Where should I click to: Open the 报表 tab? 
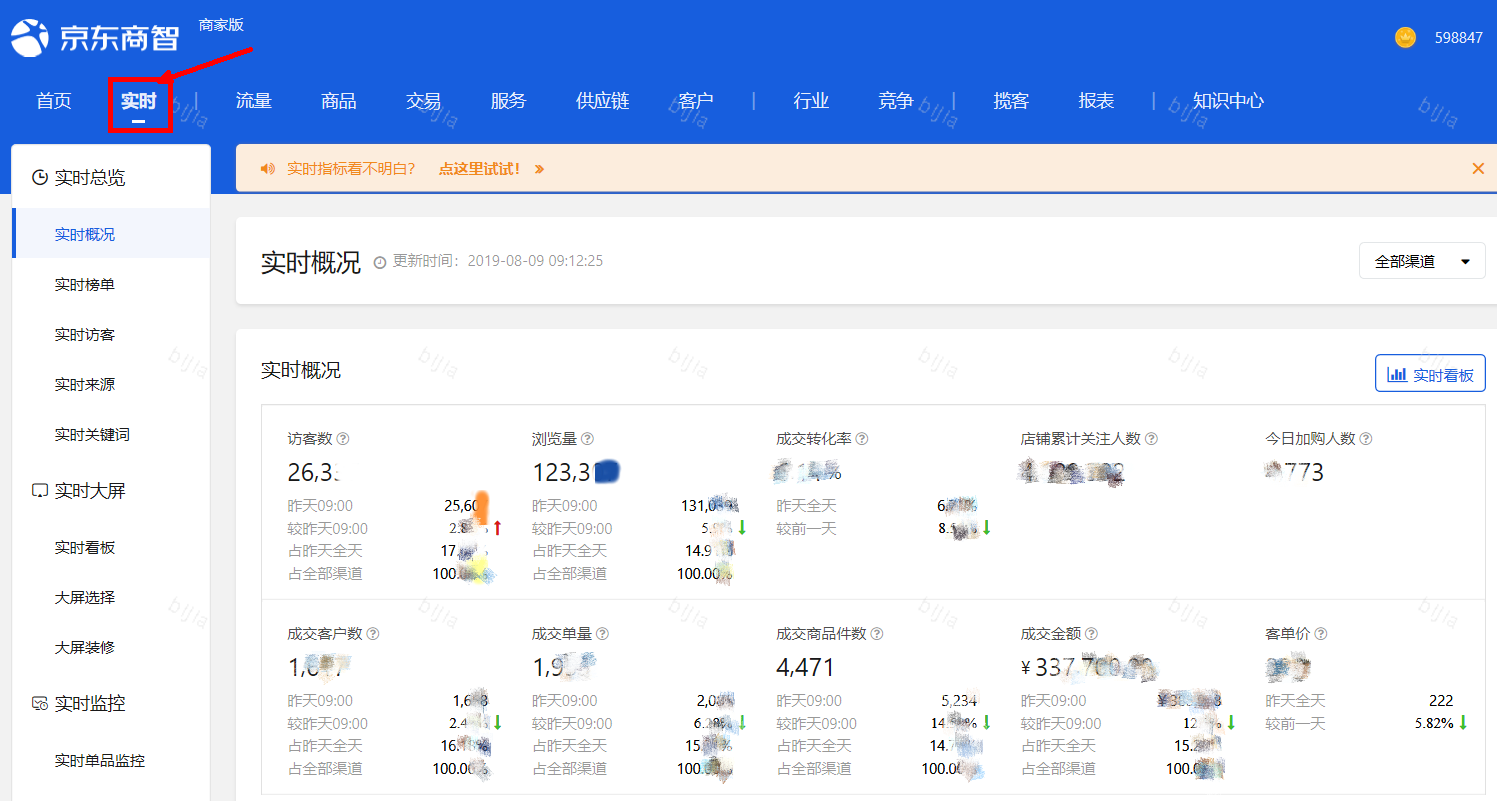[x=1097, y=101]
